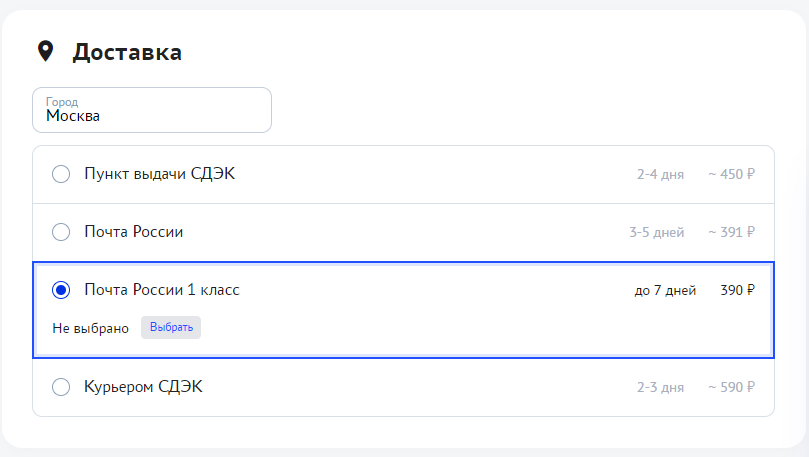
Task: Click the 2-4 дня delivery time
Action: pos(660,174)
